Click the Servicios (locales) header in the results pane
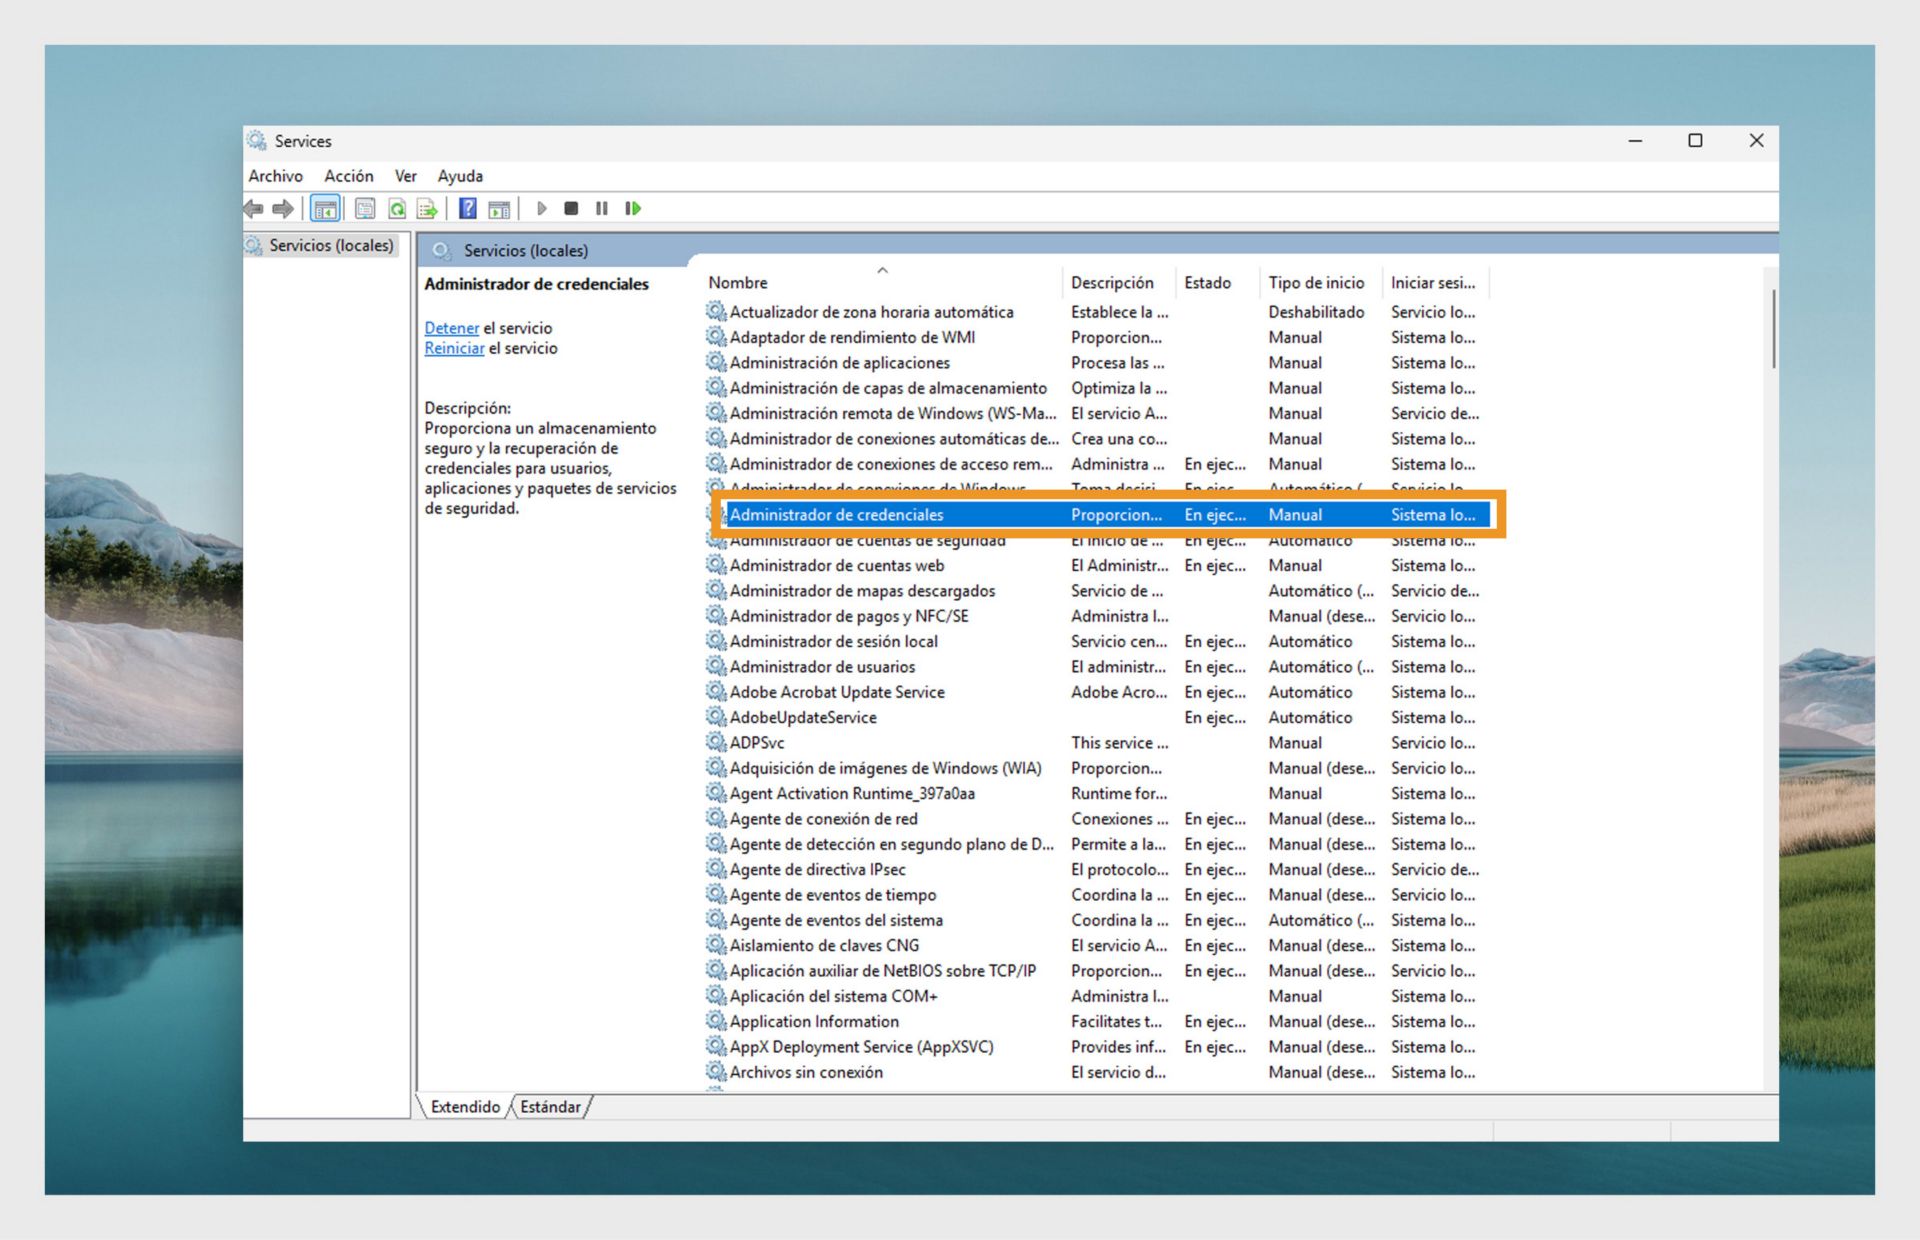Viewport: 1920px width, 1240px height. coord(525,250)
